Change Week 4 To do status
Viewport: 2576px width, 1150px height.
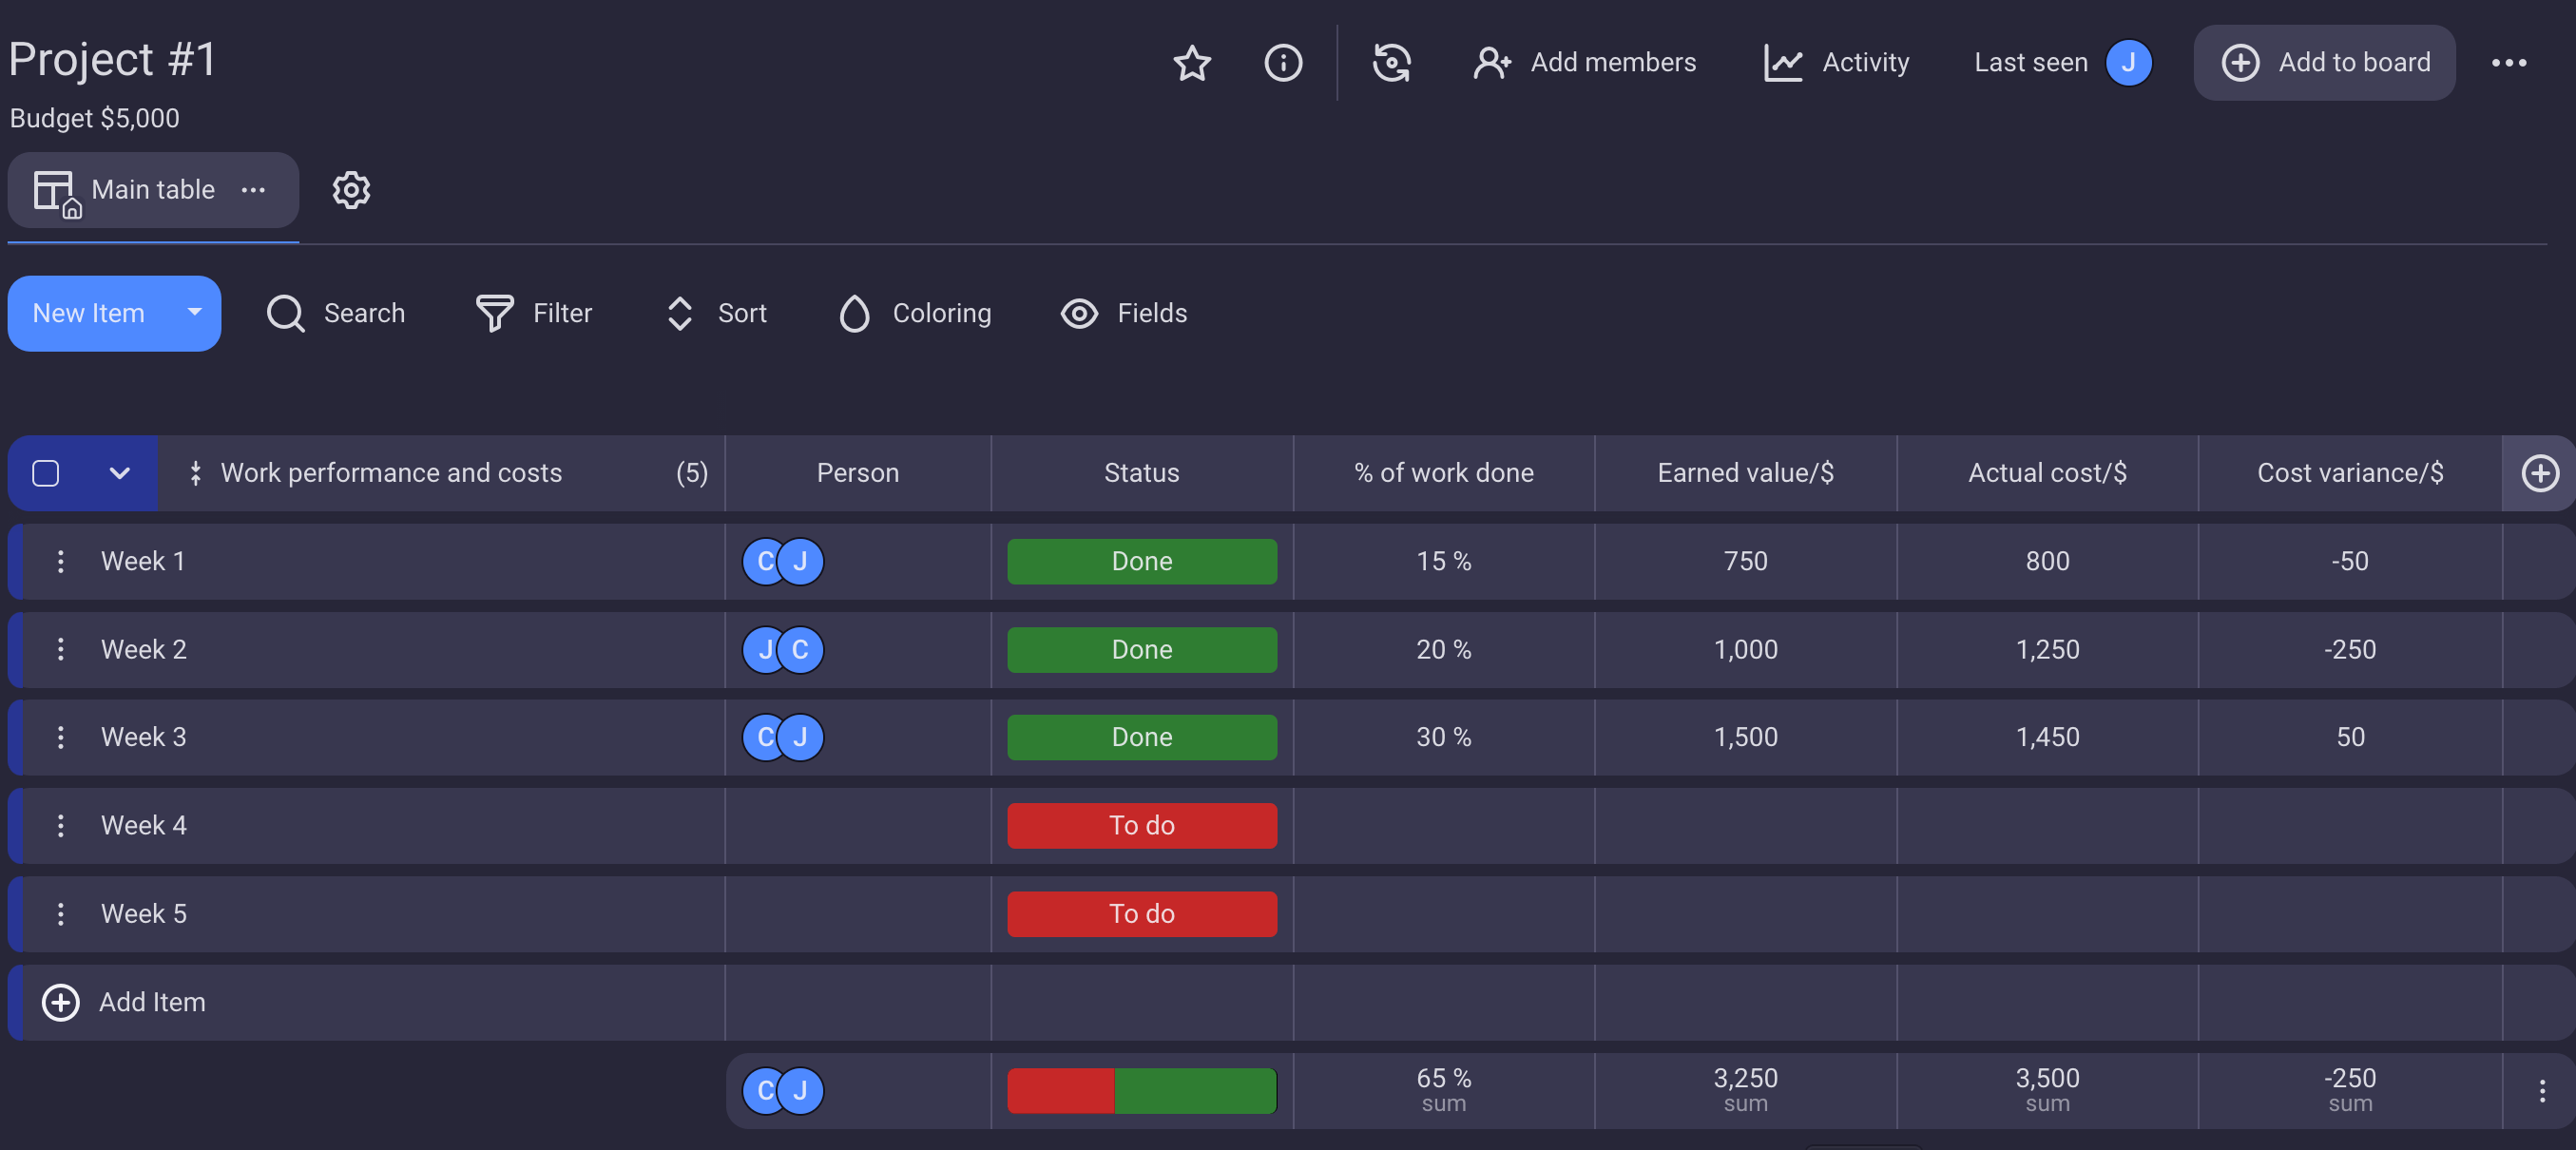pos(1141,825)
